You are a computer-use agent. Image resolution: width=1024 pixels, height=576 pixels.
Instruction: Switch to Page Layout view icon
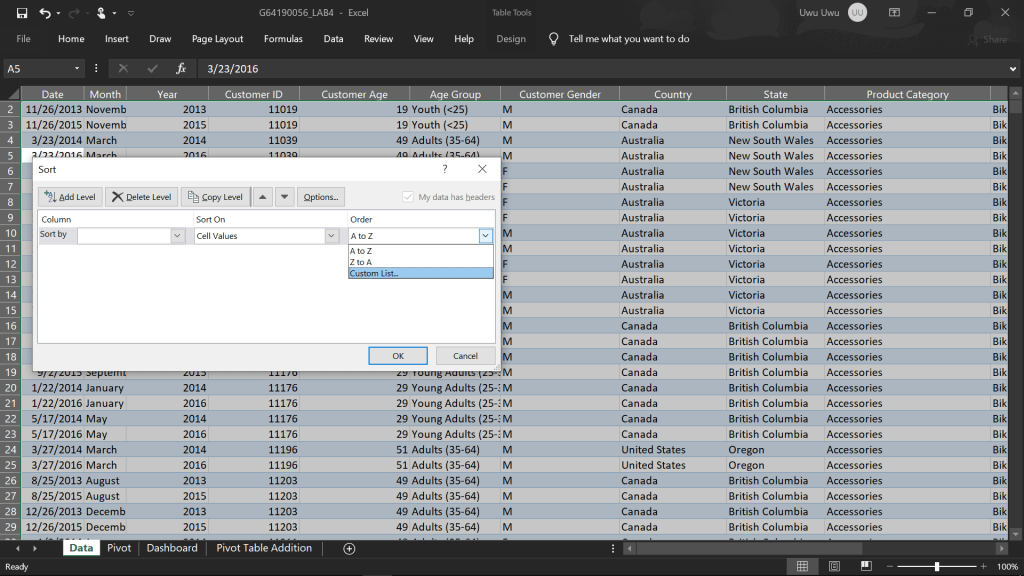[833, 567]
